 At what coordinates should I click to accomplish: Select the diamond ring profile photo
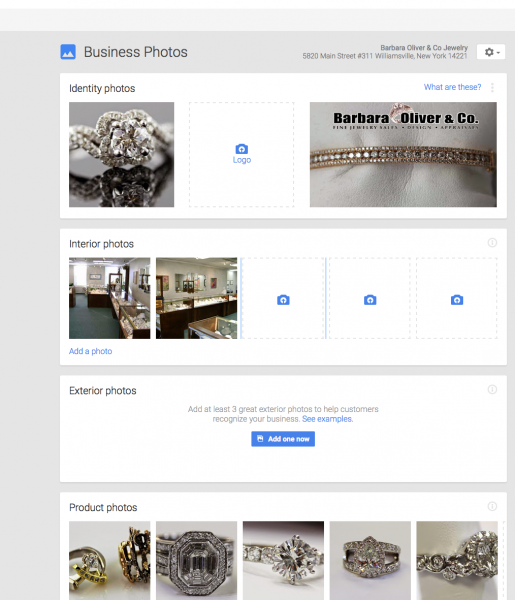[121, 155]
